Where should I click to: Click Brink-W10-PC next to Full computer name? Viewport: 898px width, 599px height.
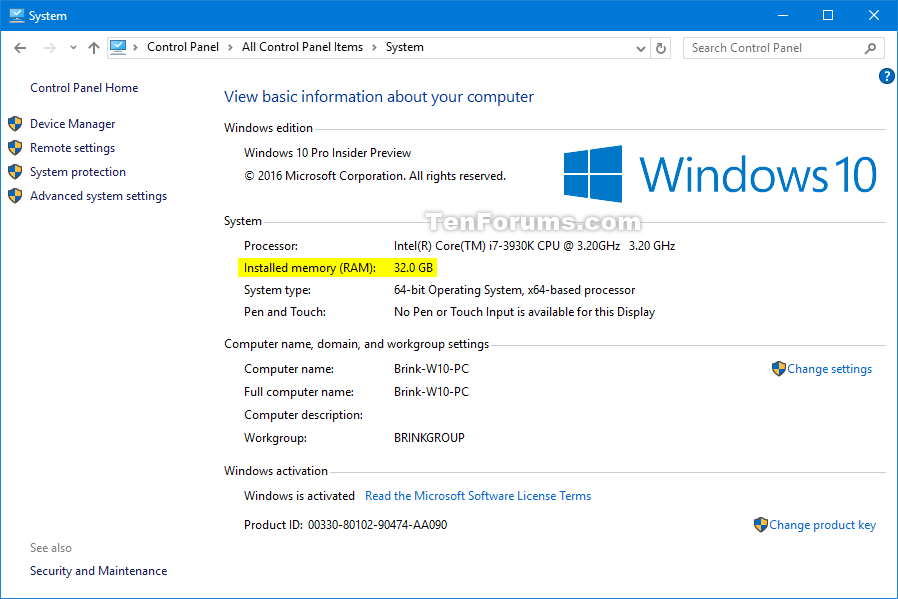click(431, 392)
